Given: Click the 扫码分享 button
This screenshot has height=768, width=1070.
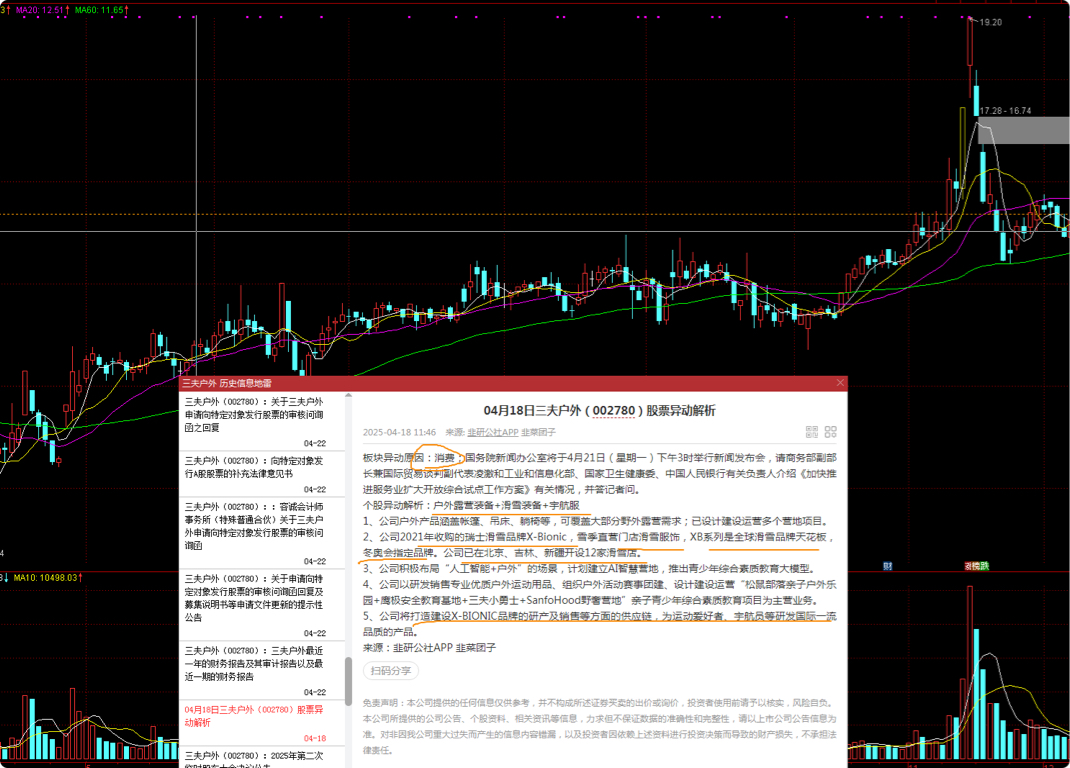Looking at the screenshot, I should click(x=391, y=670).
